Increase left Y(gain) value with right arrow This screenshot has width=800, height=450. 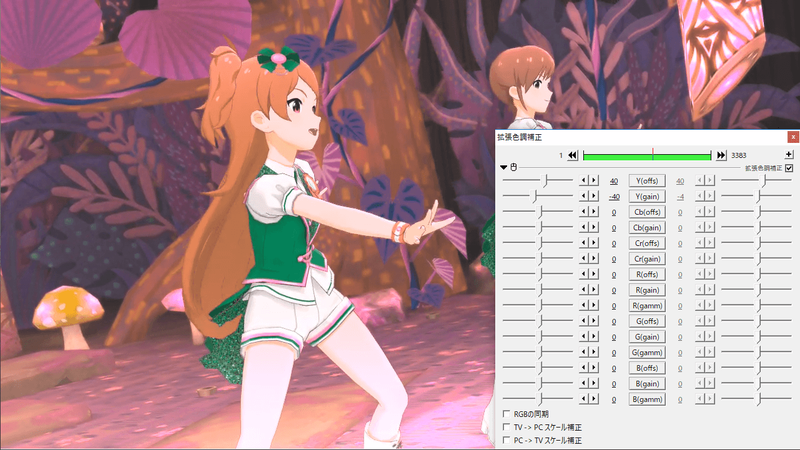coord(593,196)
